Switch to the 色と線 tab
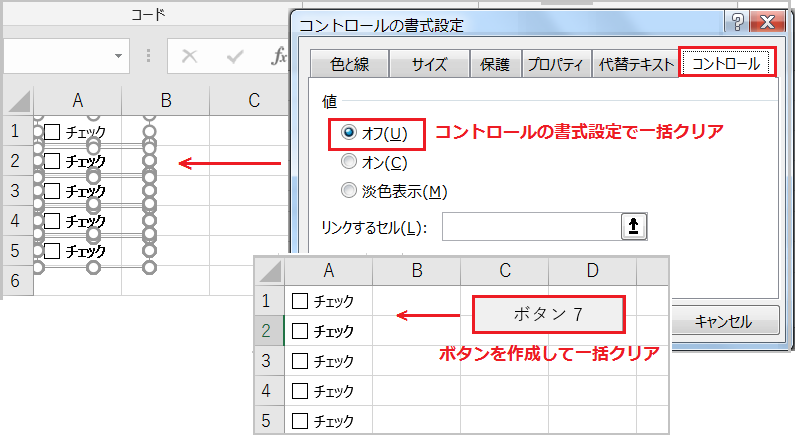796x436 pixels. [x=349, y=65]
